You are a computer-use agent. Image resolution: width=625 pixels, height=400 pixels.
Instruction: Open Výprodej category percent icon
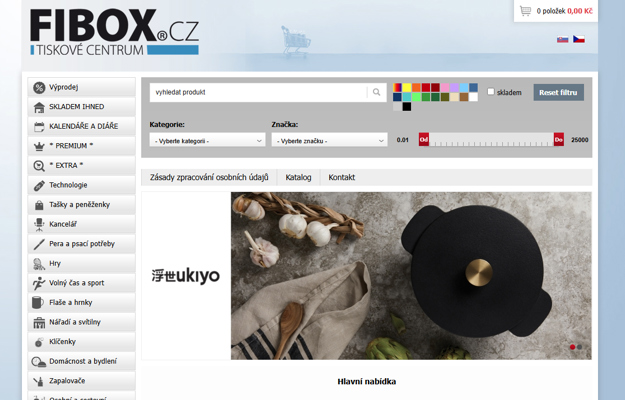[39, 87]
